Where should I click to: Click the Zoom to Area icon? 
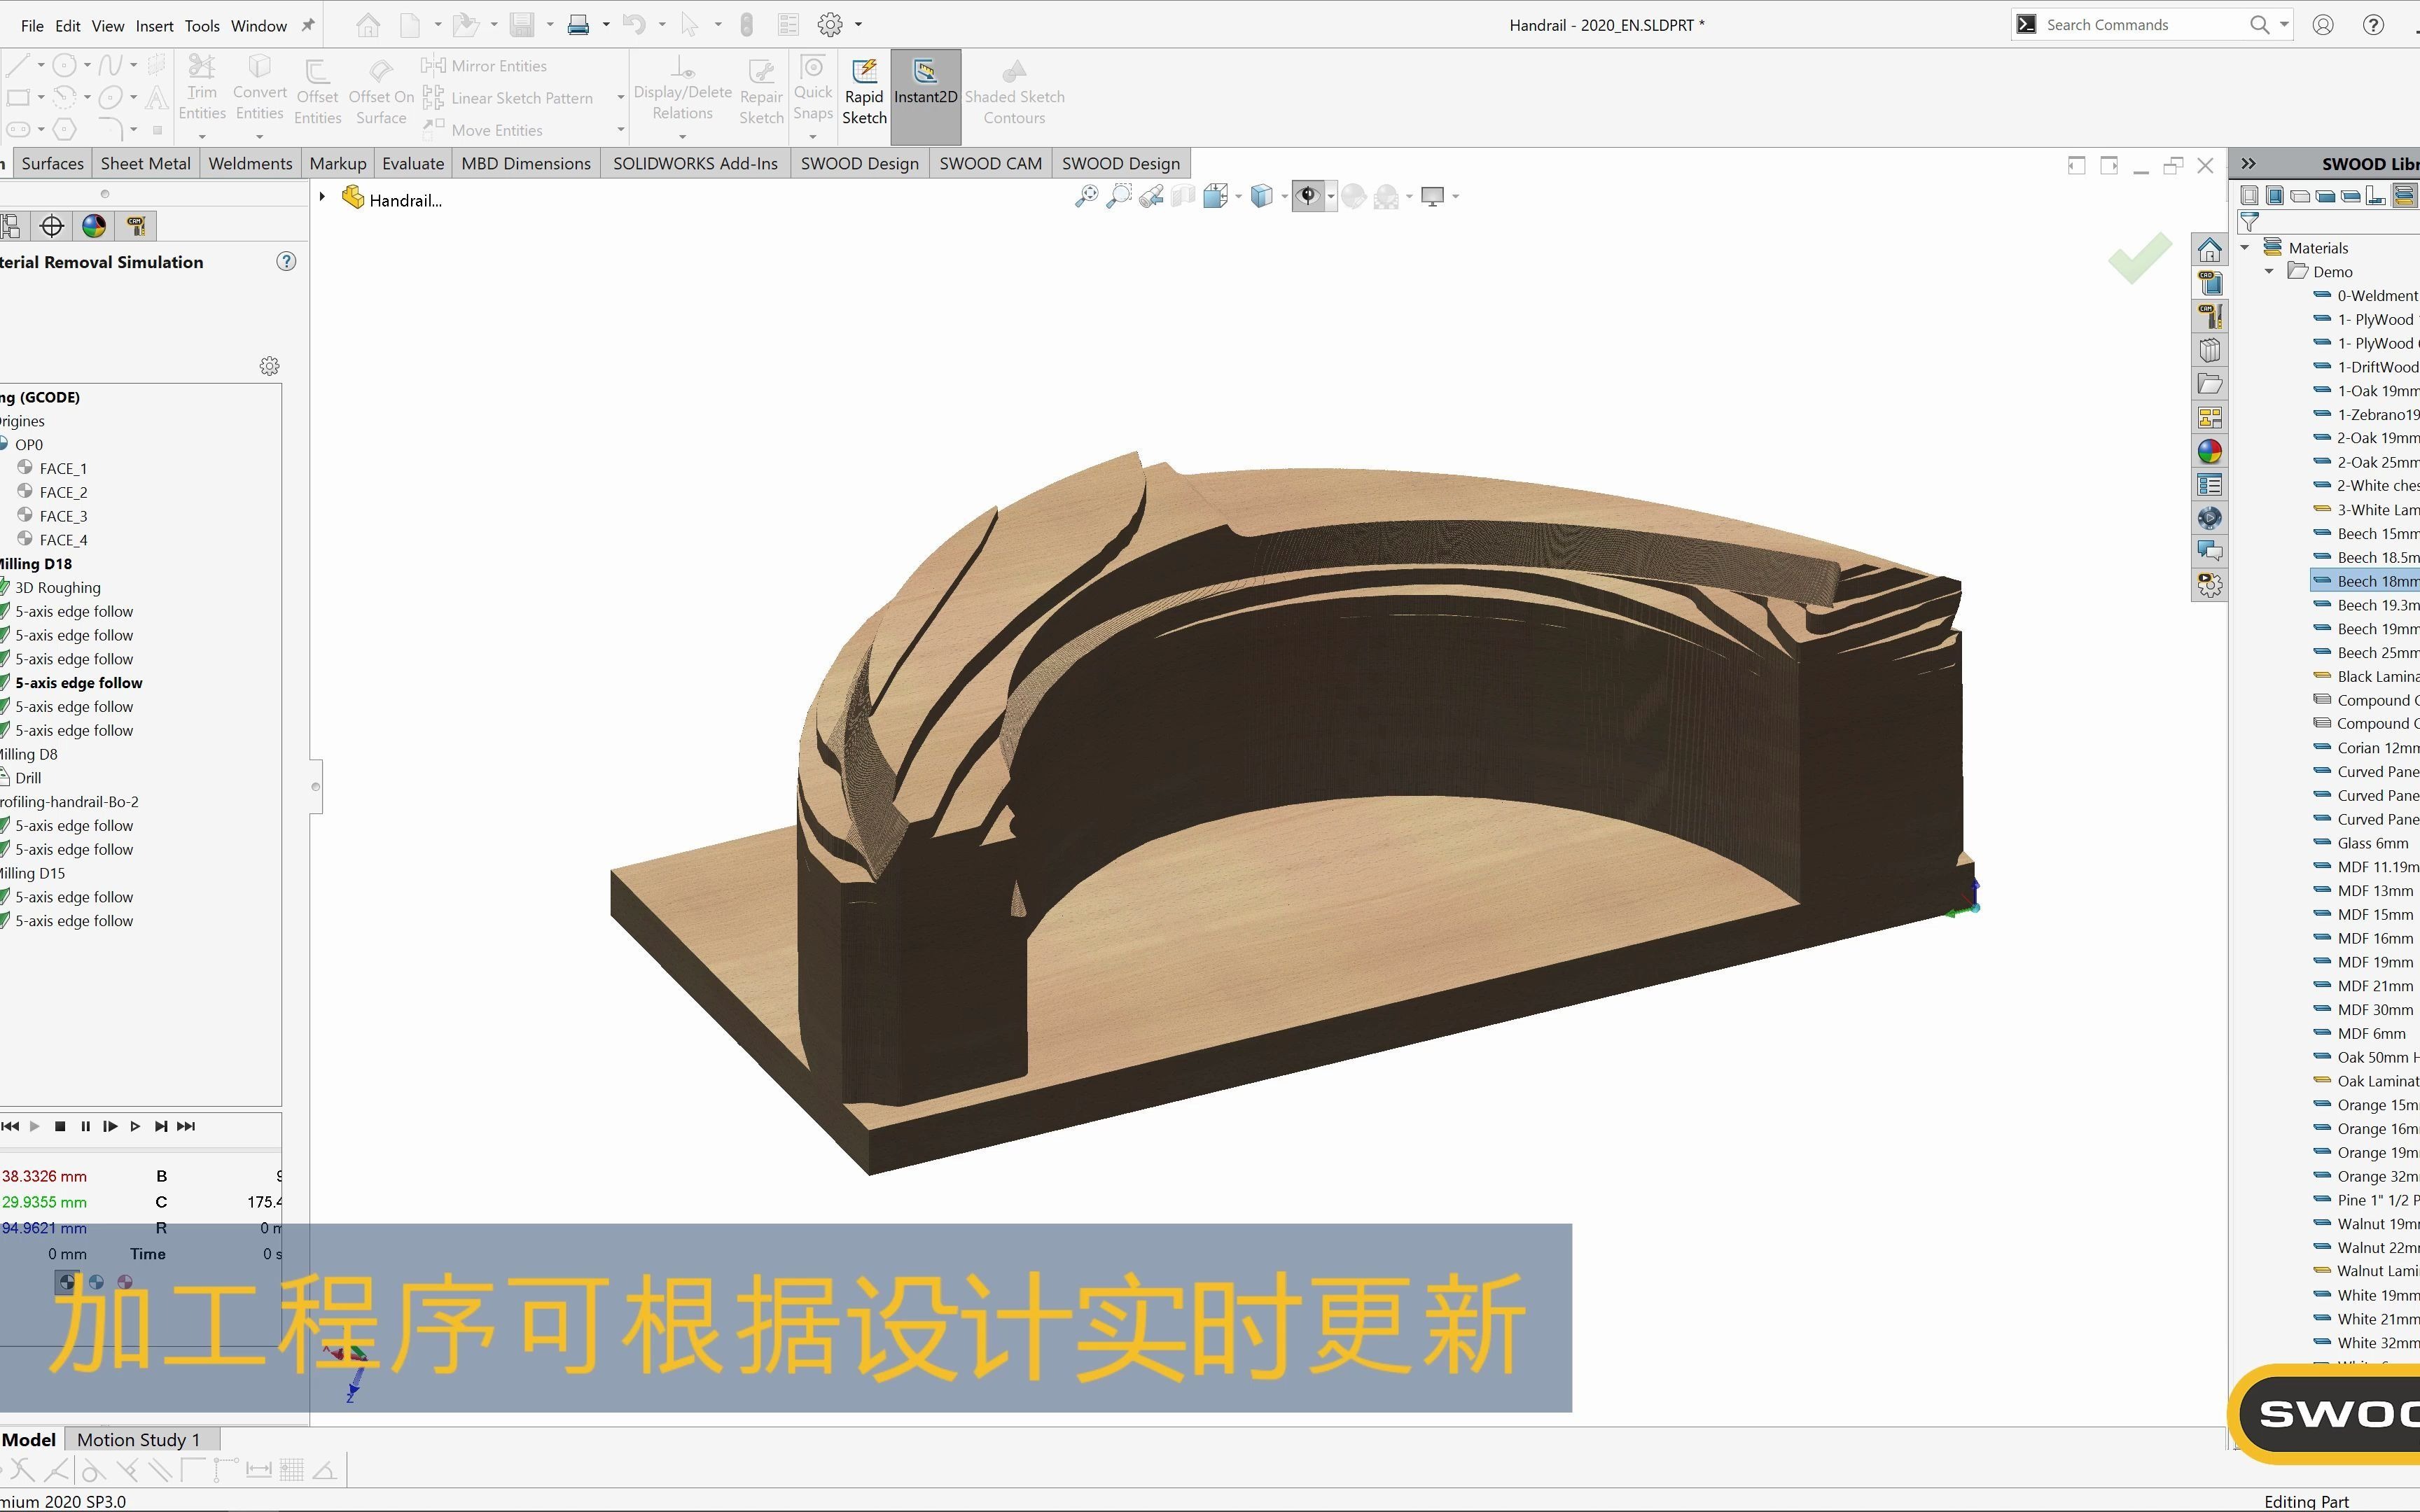coord(1119,197)
